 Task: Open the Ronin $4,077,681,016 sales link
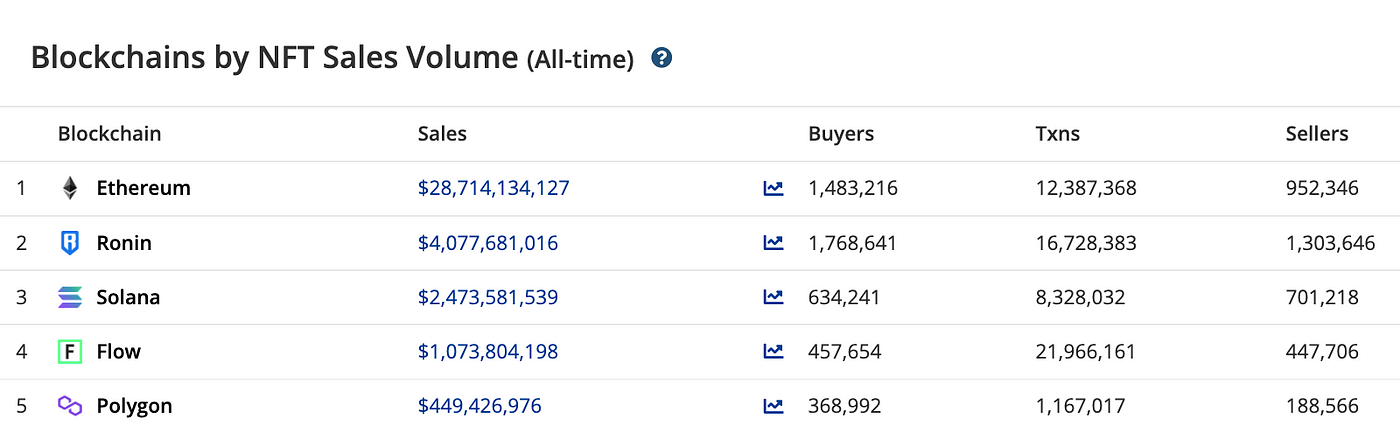click(488, 243)
